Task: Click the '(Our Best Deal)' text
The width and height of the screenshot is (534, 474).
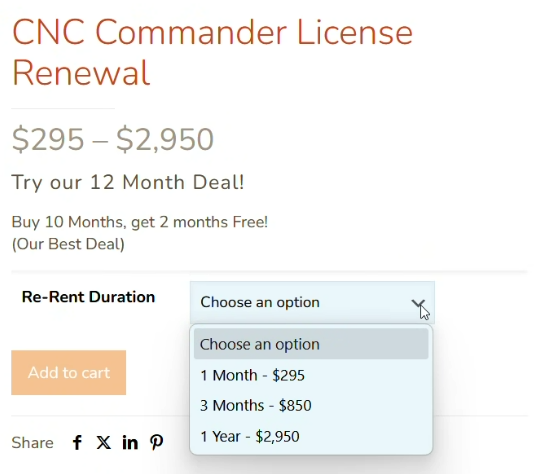Action: click(68, 244)
